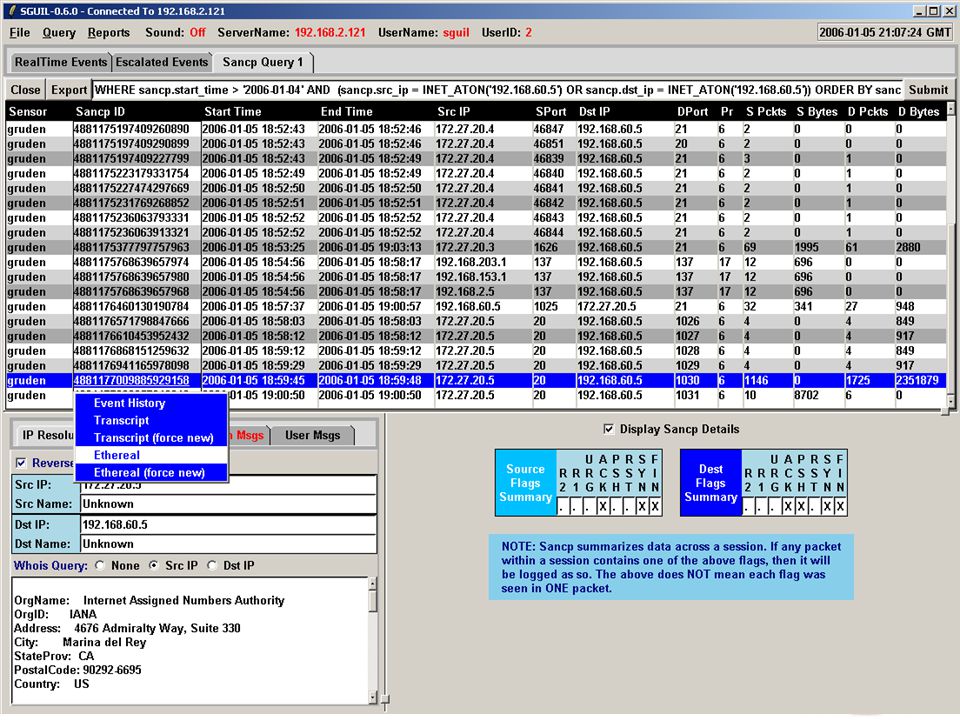This screenshot has width=960, height=720.
Task: Click Src IP 192.168.2.5 in the table
Action: point(466,291)
